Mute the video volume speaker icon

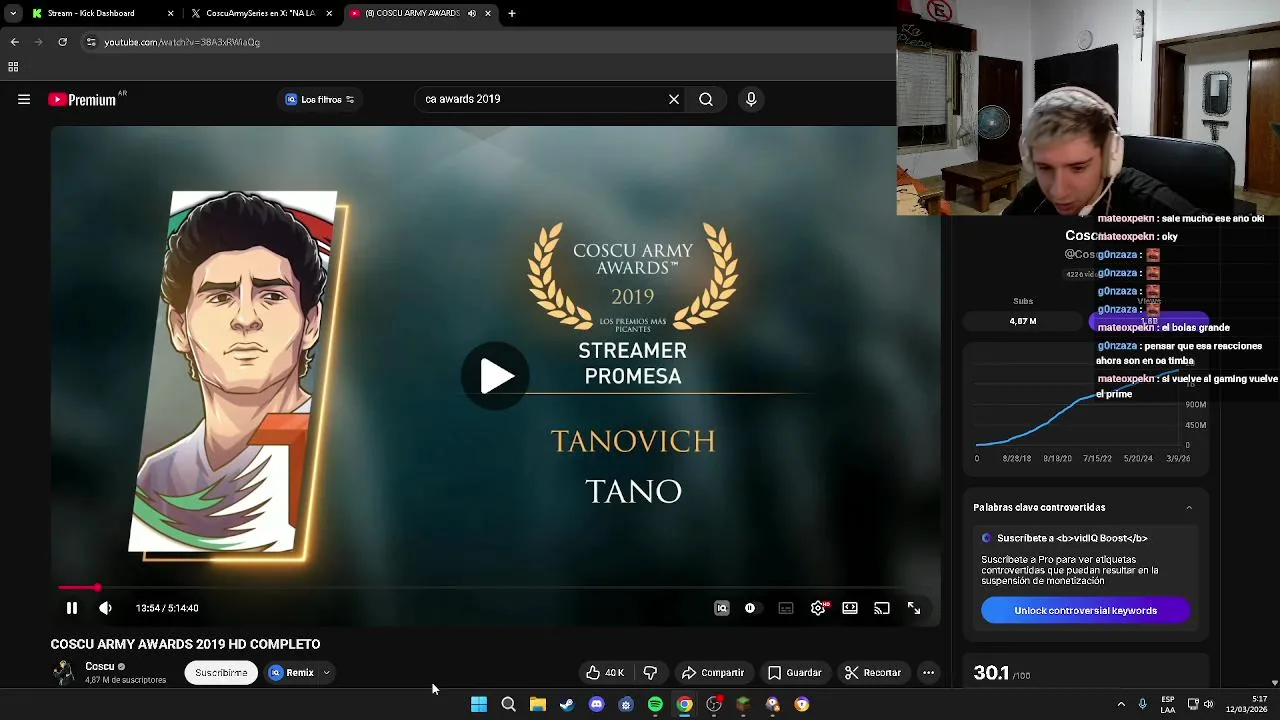pyautogui.click(x=105, y=608)
